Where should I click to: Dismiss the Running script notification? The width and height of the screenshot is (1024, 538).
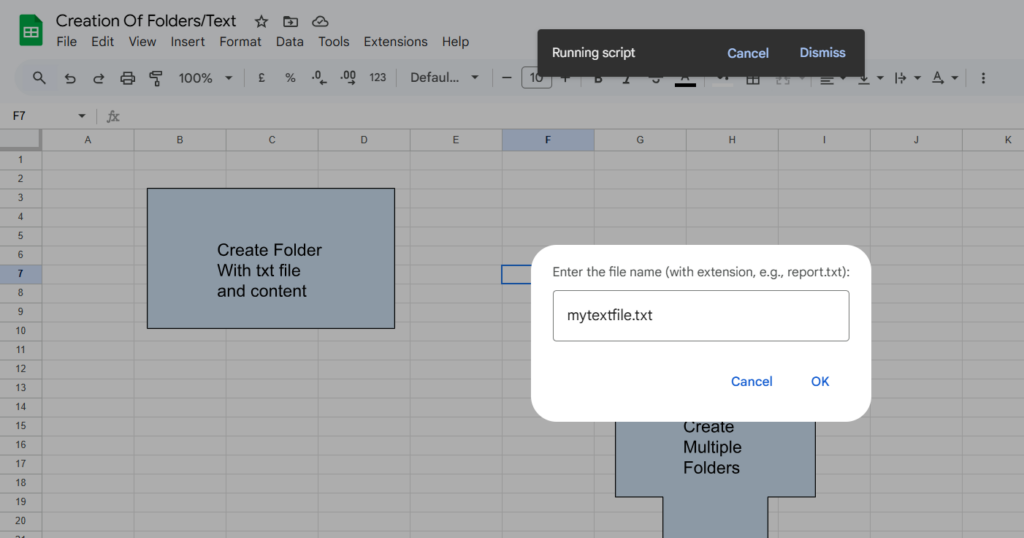click(x=822, y=53)
